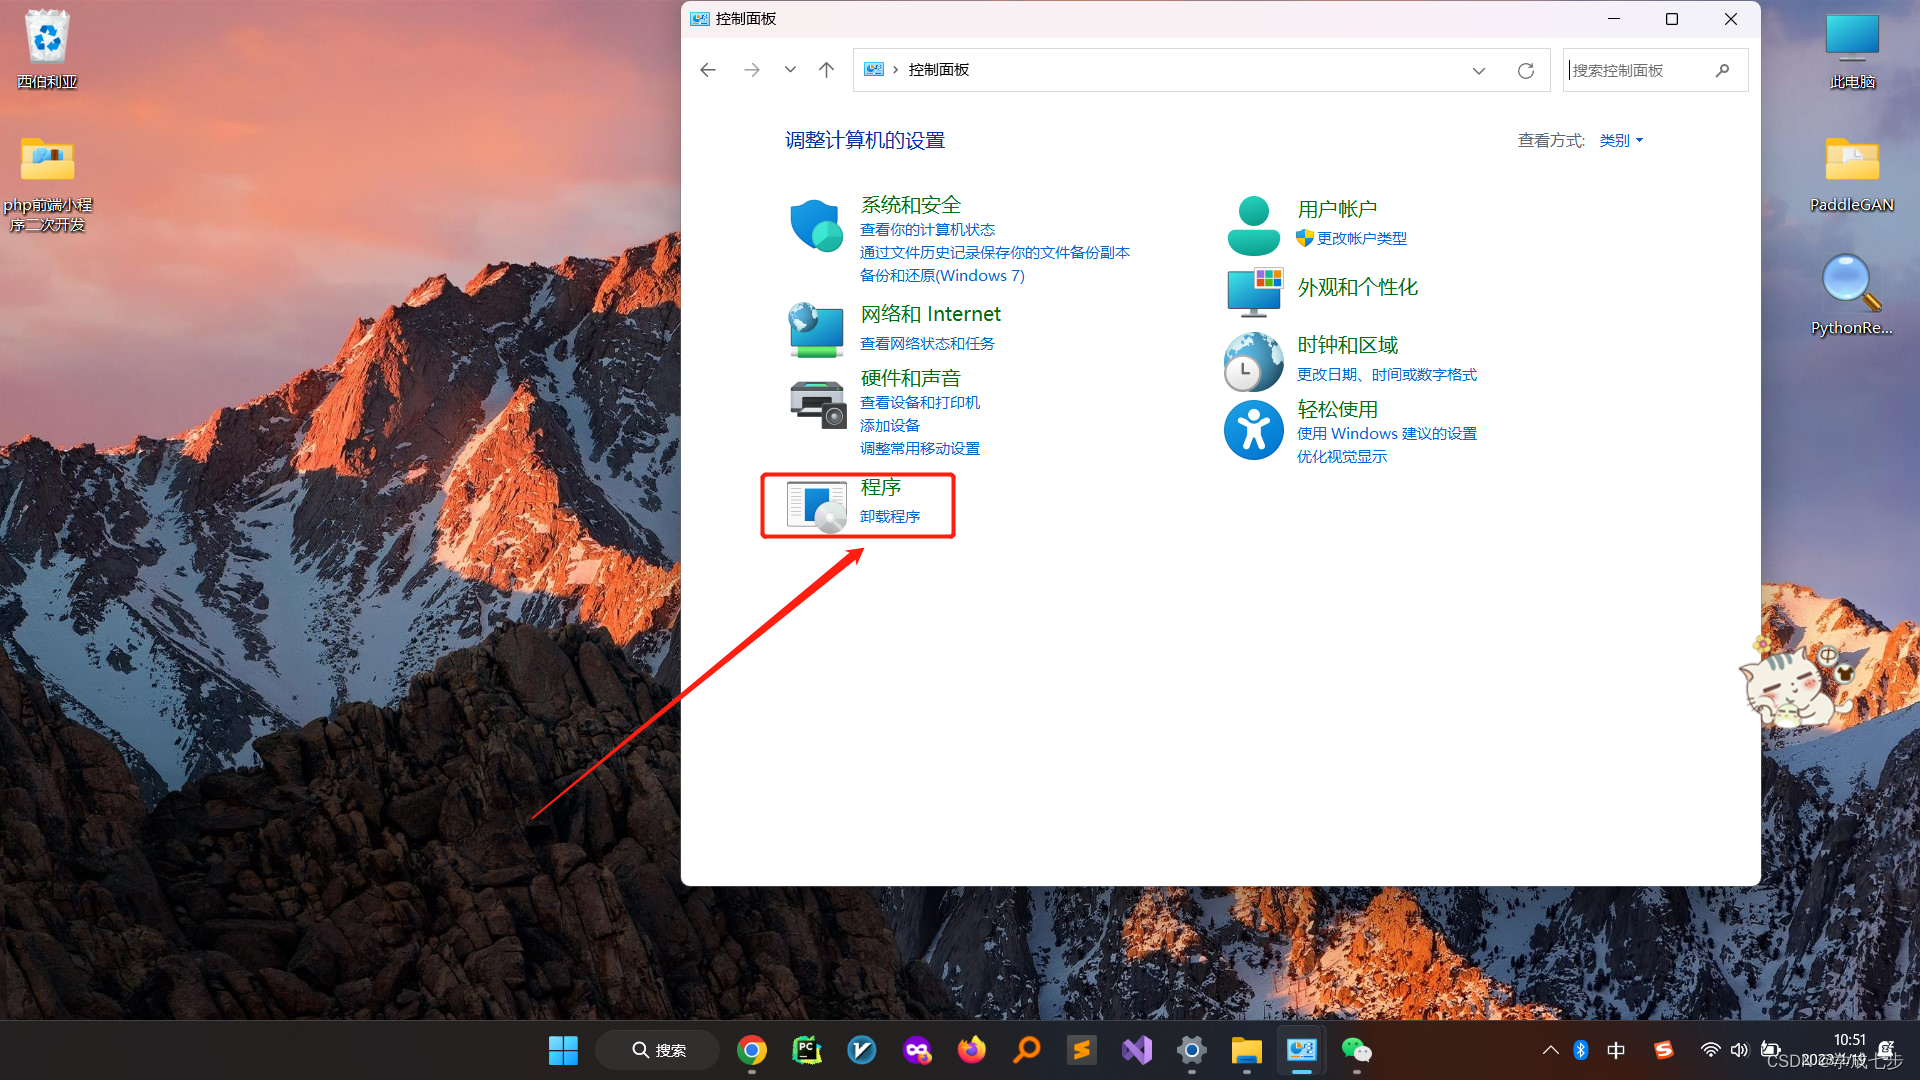Go up one folder level

pos(826,70)
